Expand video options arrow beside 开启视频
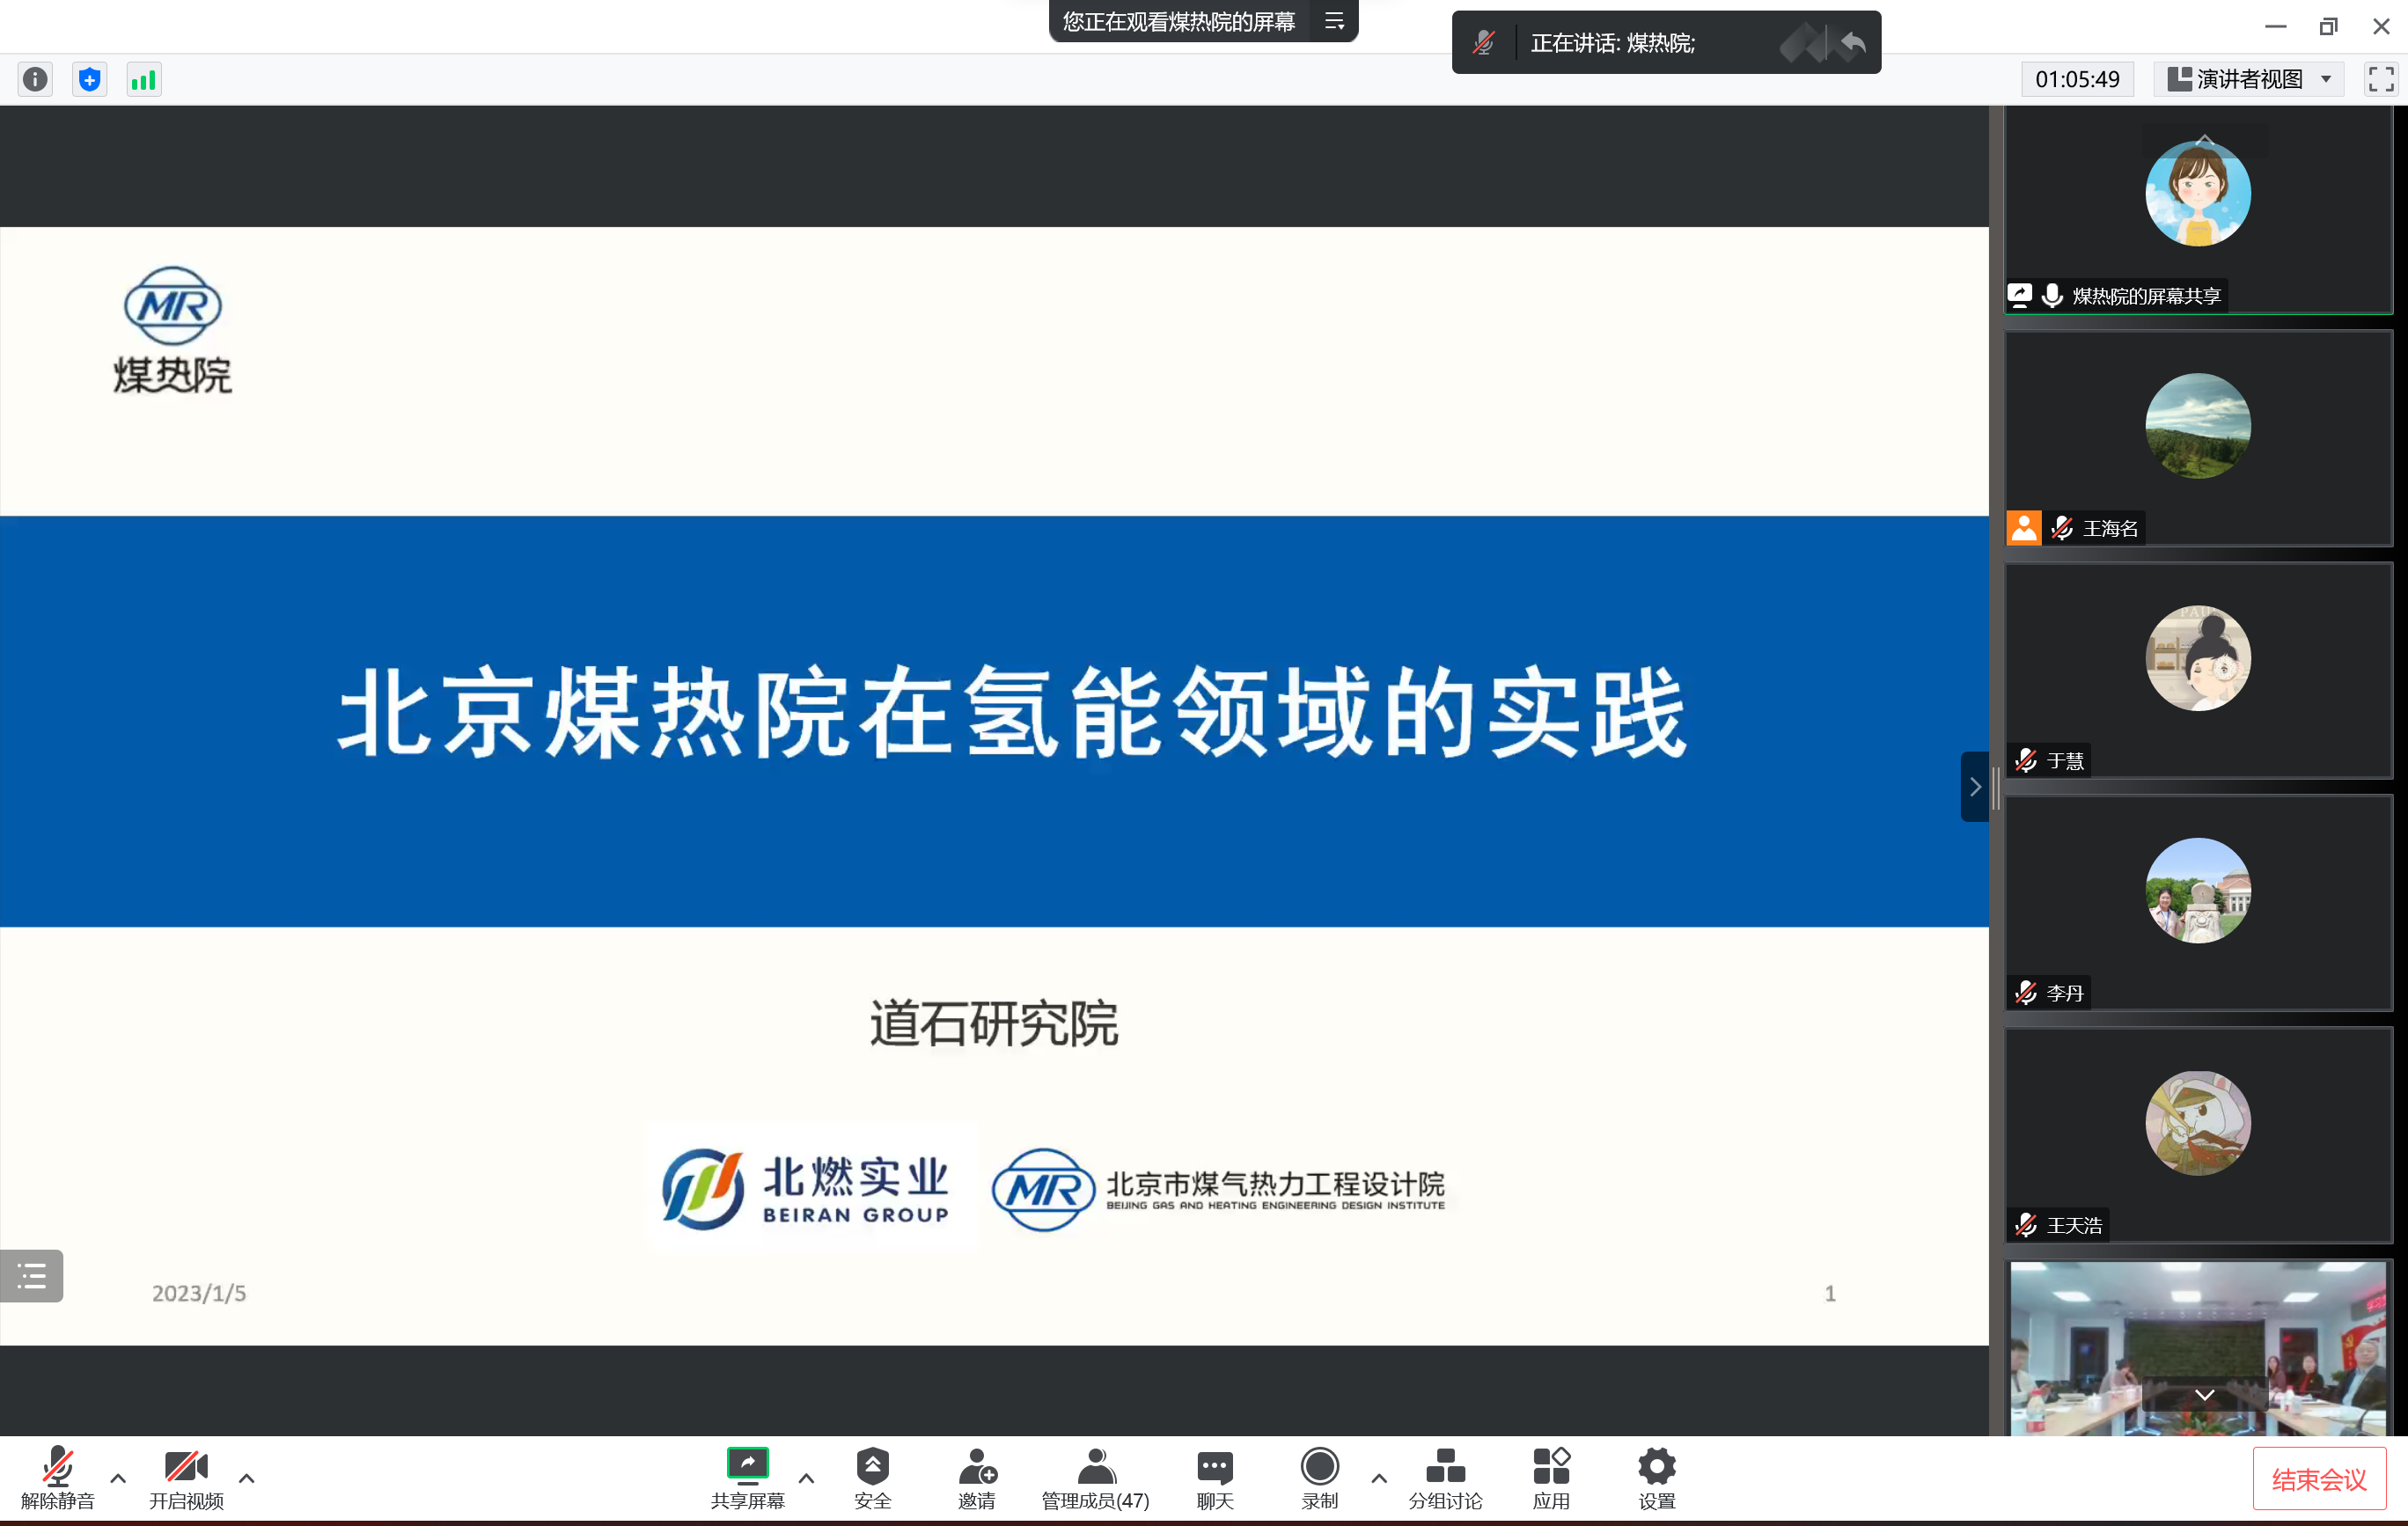This screenshot has width=2408, height=1526. (247, 1477)
